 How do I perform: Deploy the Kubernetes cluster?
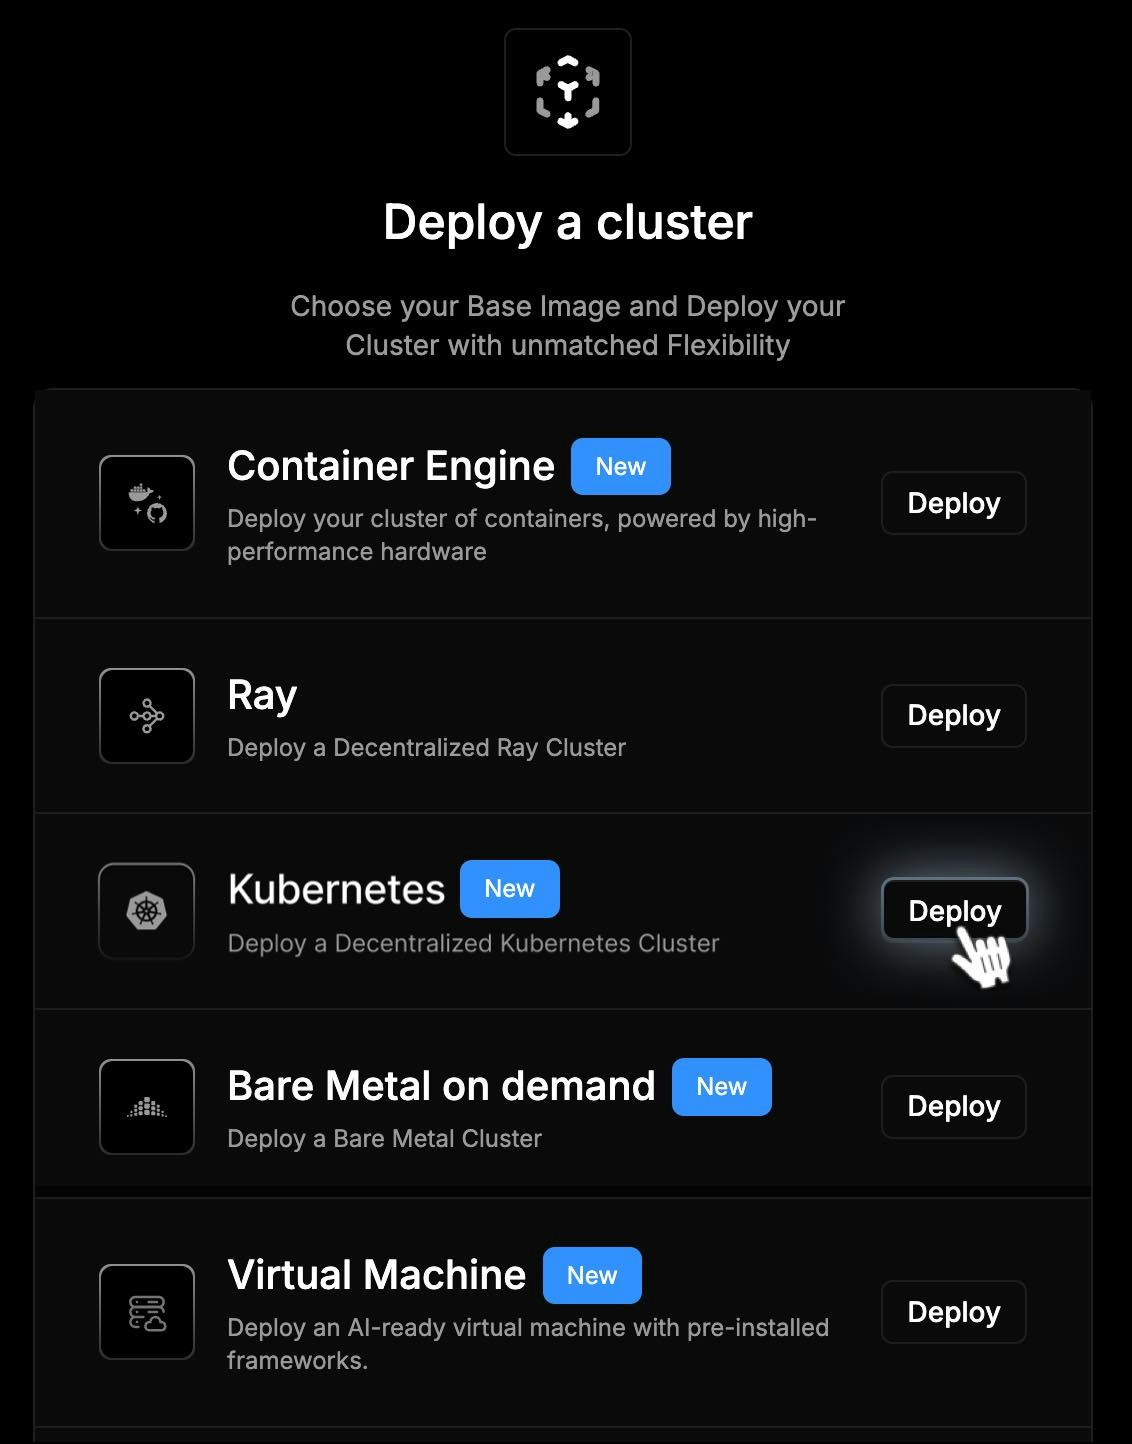click(954, 911)
